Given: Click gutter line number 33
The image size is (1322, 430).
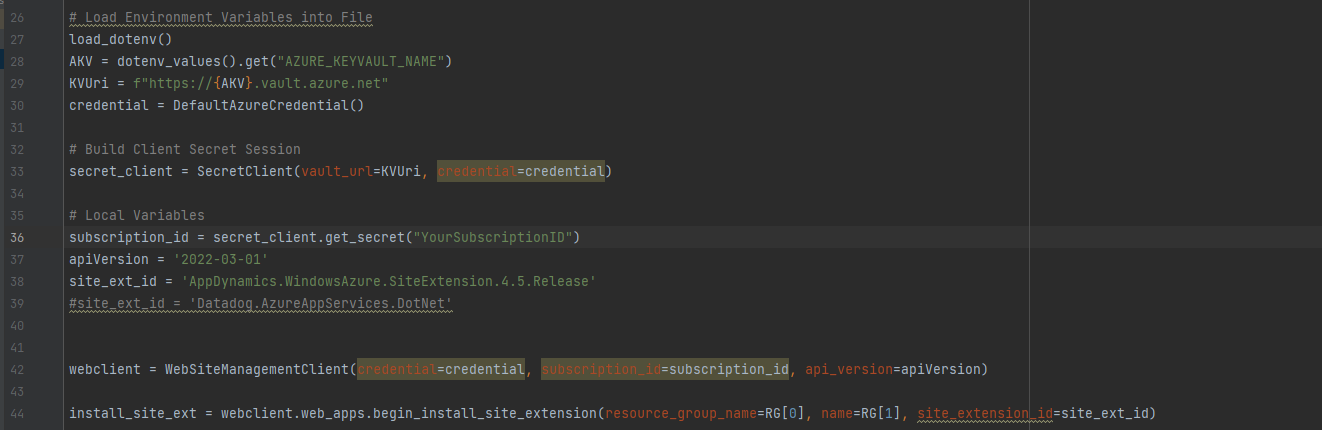Looking at the screenshot, I should tap(17, 171).
